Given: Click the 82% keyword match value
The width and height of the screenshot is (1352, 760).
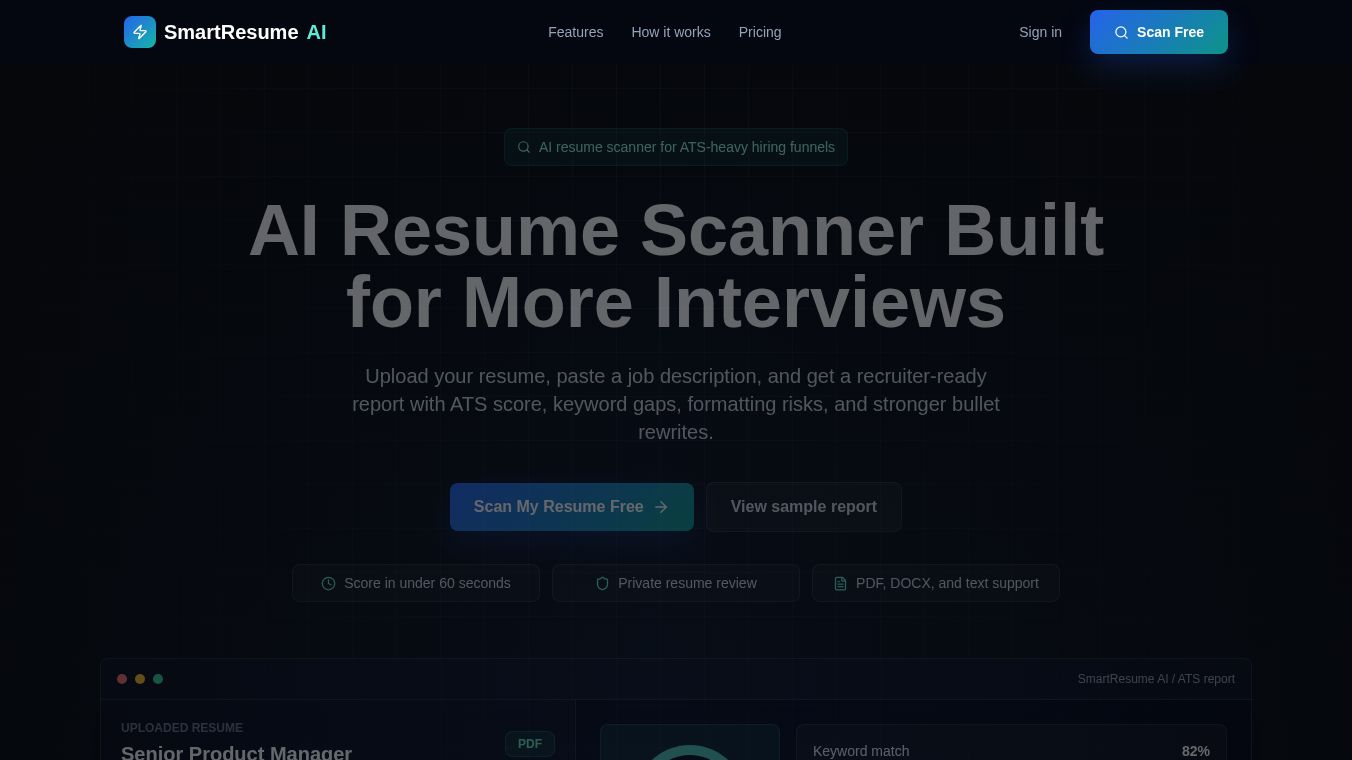Looking at the screenshot, I should (x=1196, y=751).
